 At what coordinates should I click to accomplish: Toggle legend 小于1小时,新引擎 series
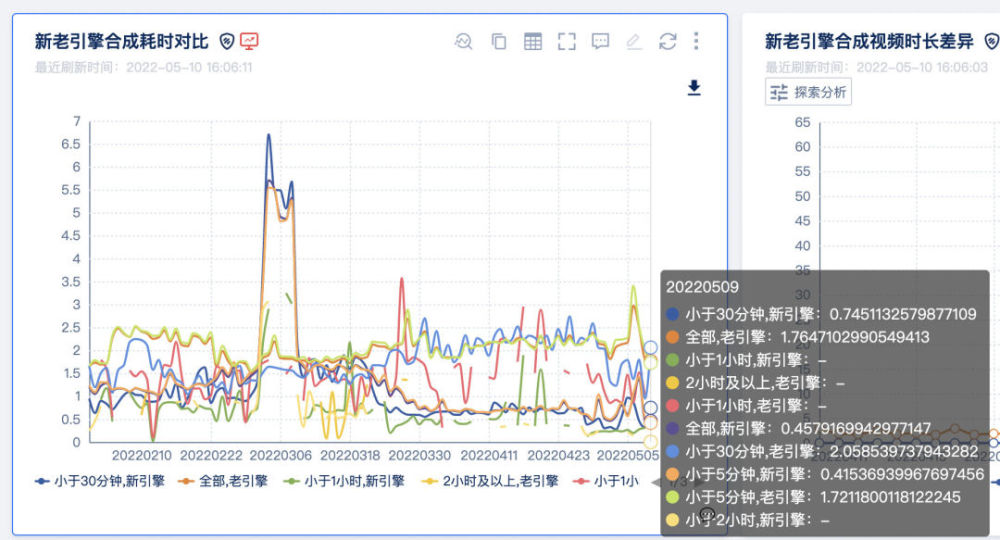tap(344, 481)
